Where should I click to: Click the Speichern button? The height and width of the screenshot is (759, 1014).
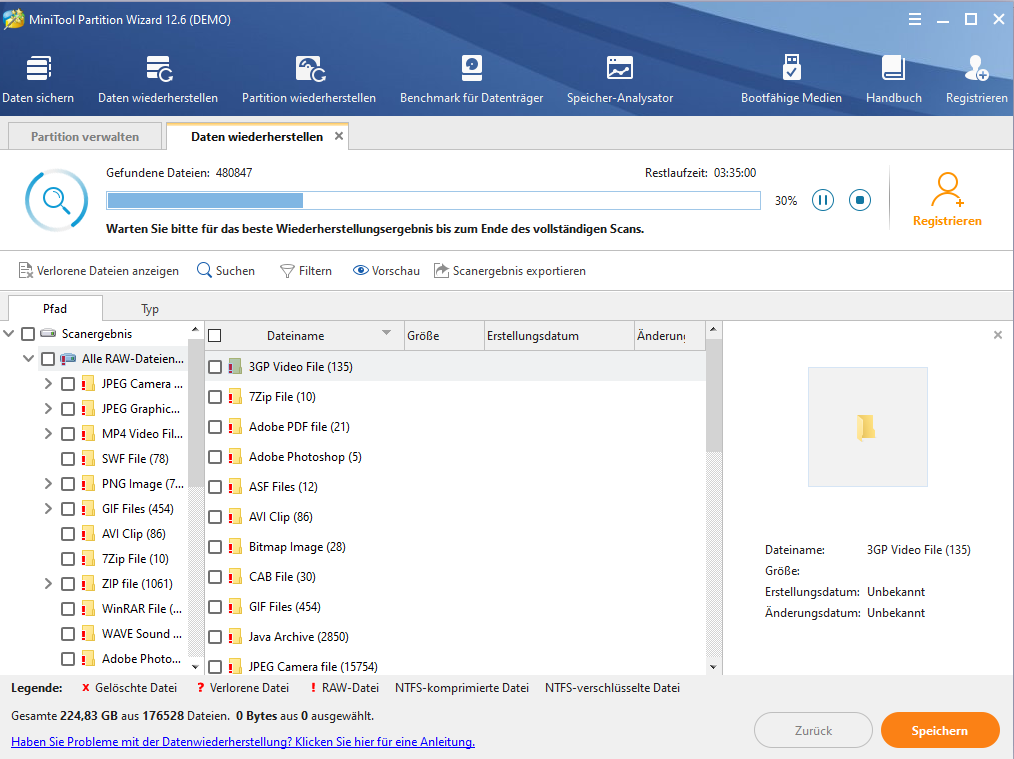940,731
